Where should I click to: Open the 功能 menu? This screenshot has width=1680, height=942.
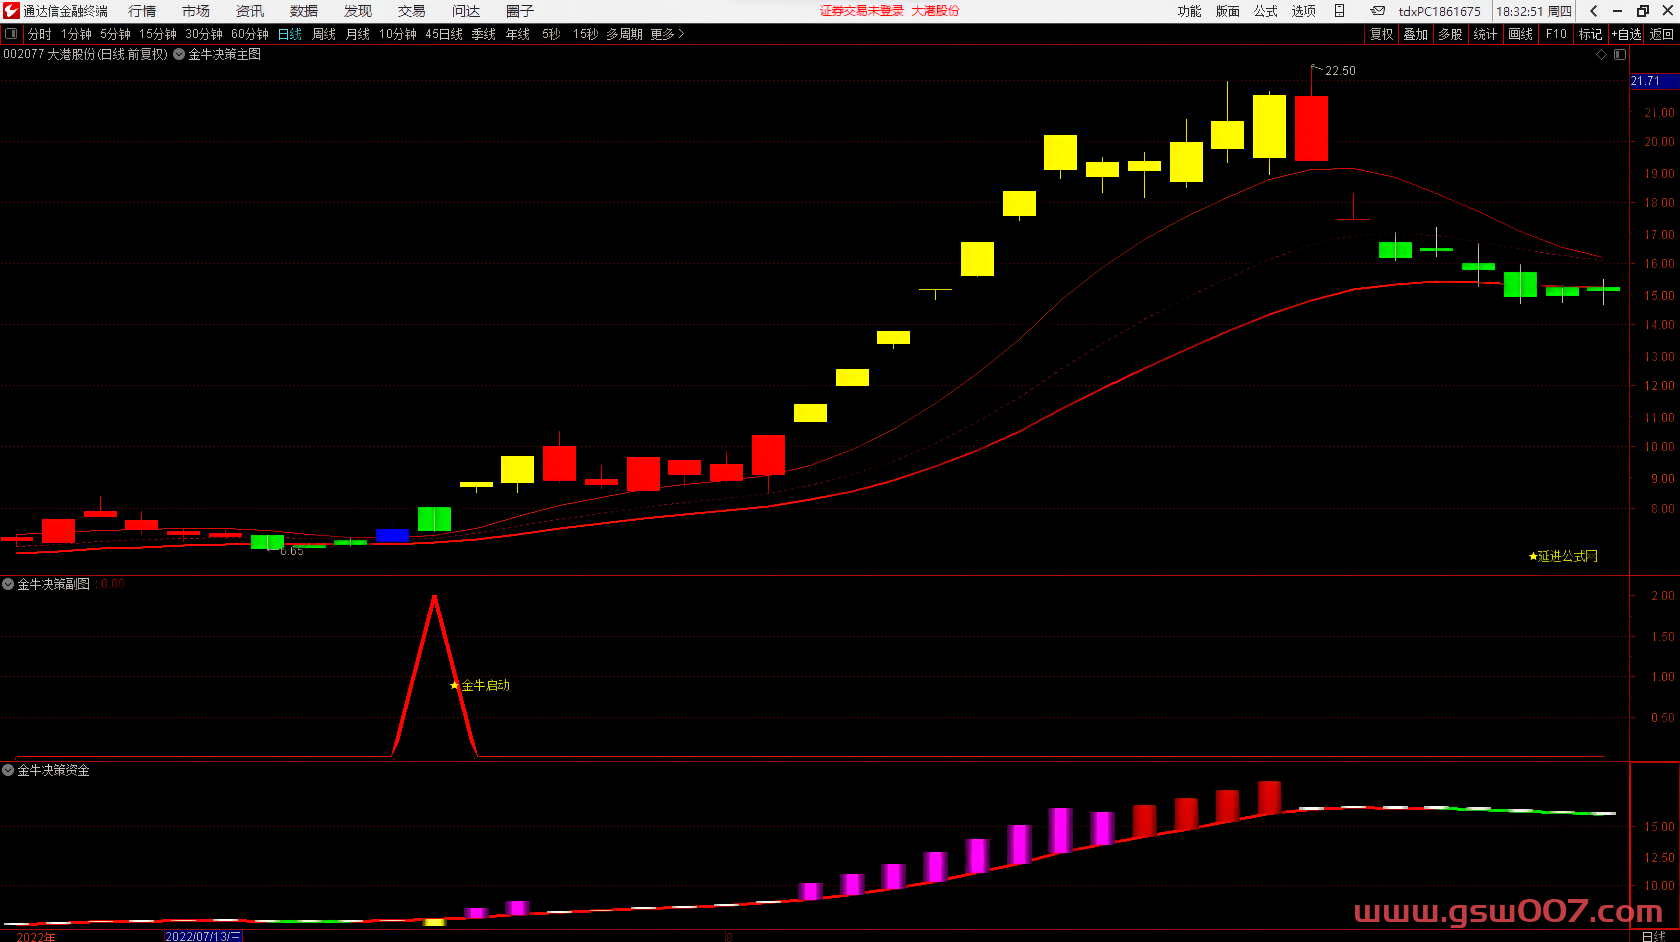[1189, 11]
